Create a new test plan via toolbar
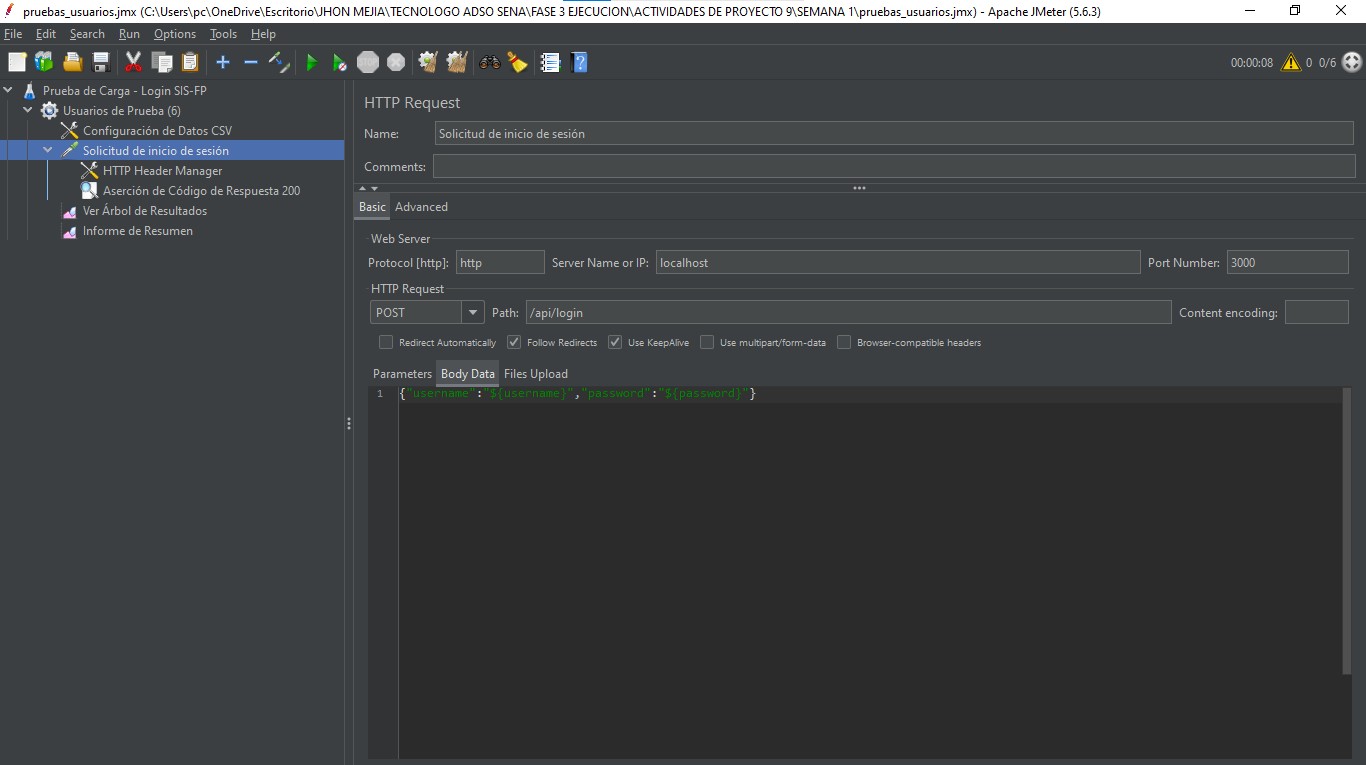This screenshot has height=765, width=1366. [x=17, y=62]
